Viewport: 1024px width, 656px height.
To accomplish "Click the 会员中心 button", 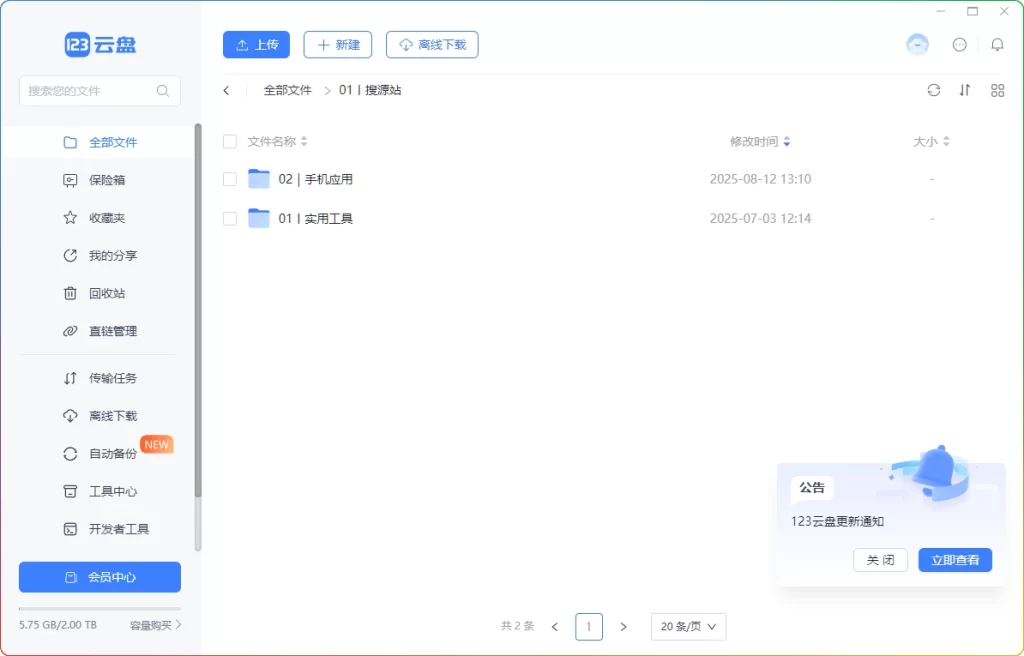I will pos(100,577).
